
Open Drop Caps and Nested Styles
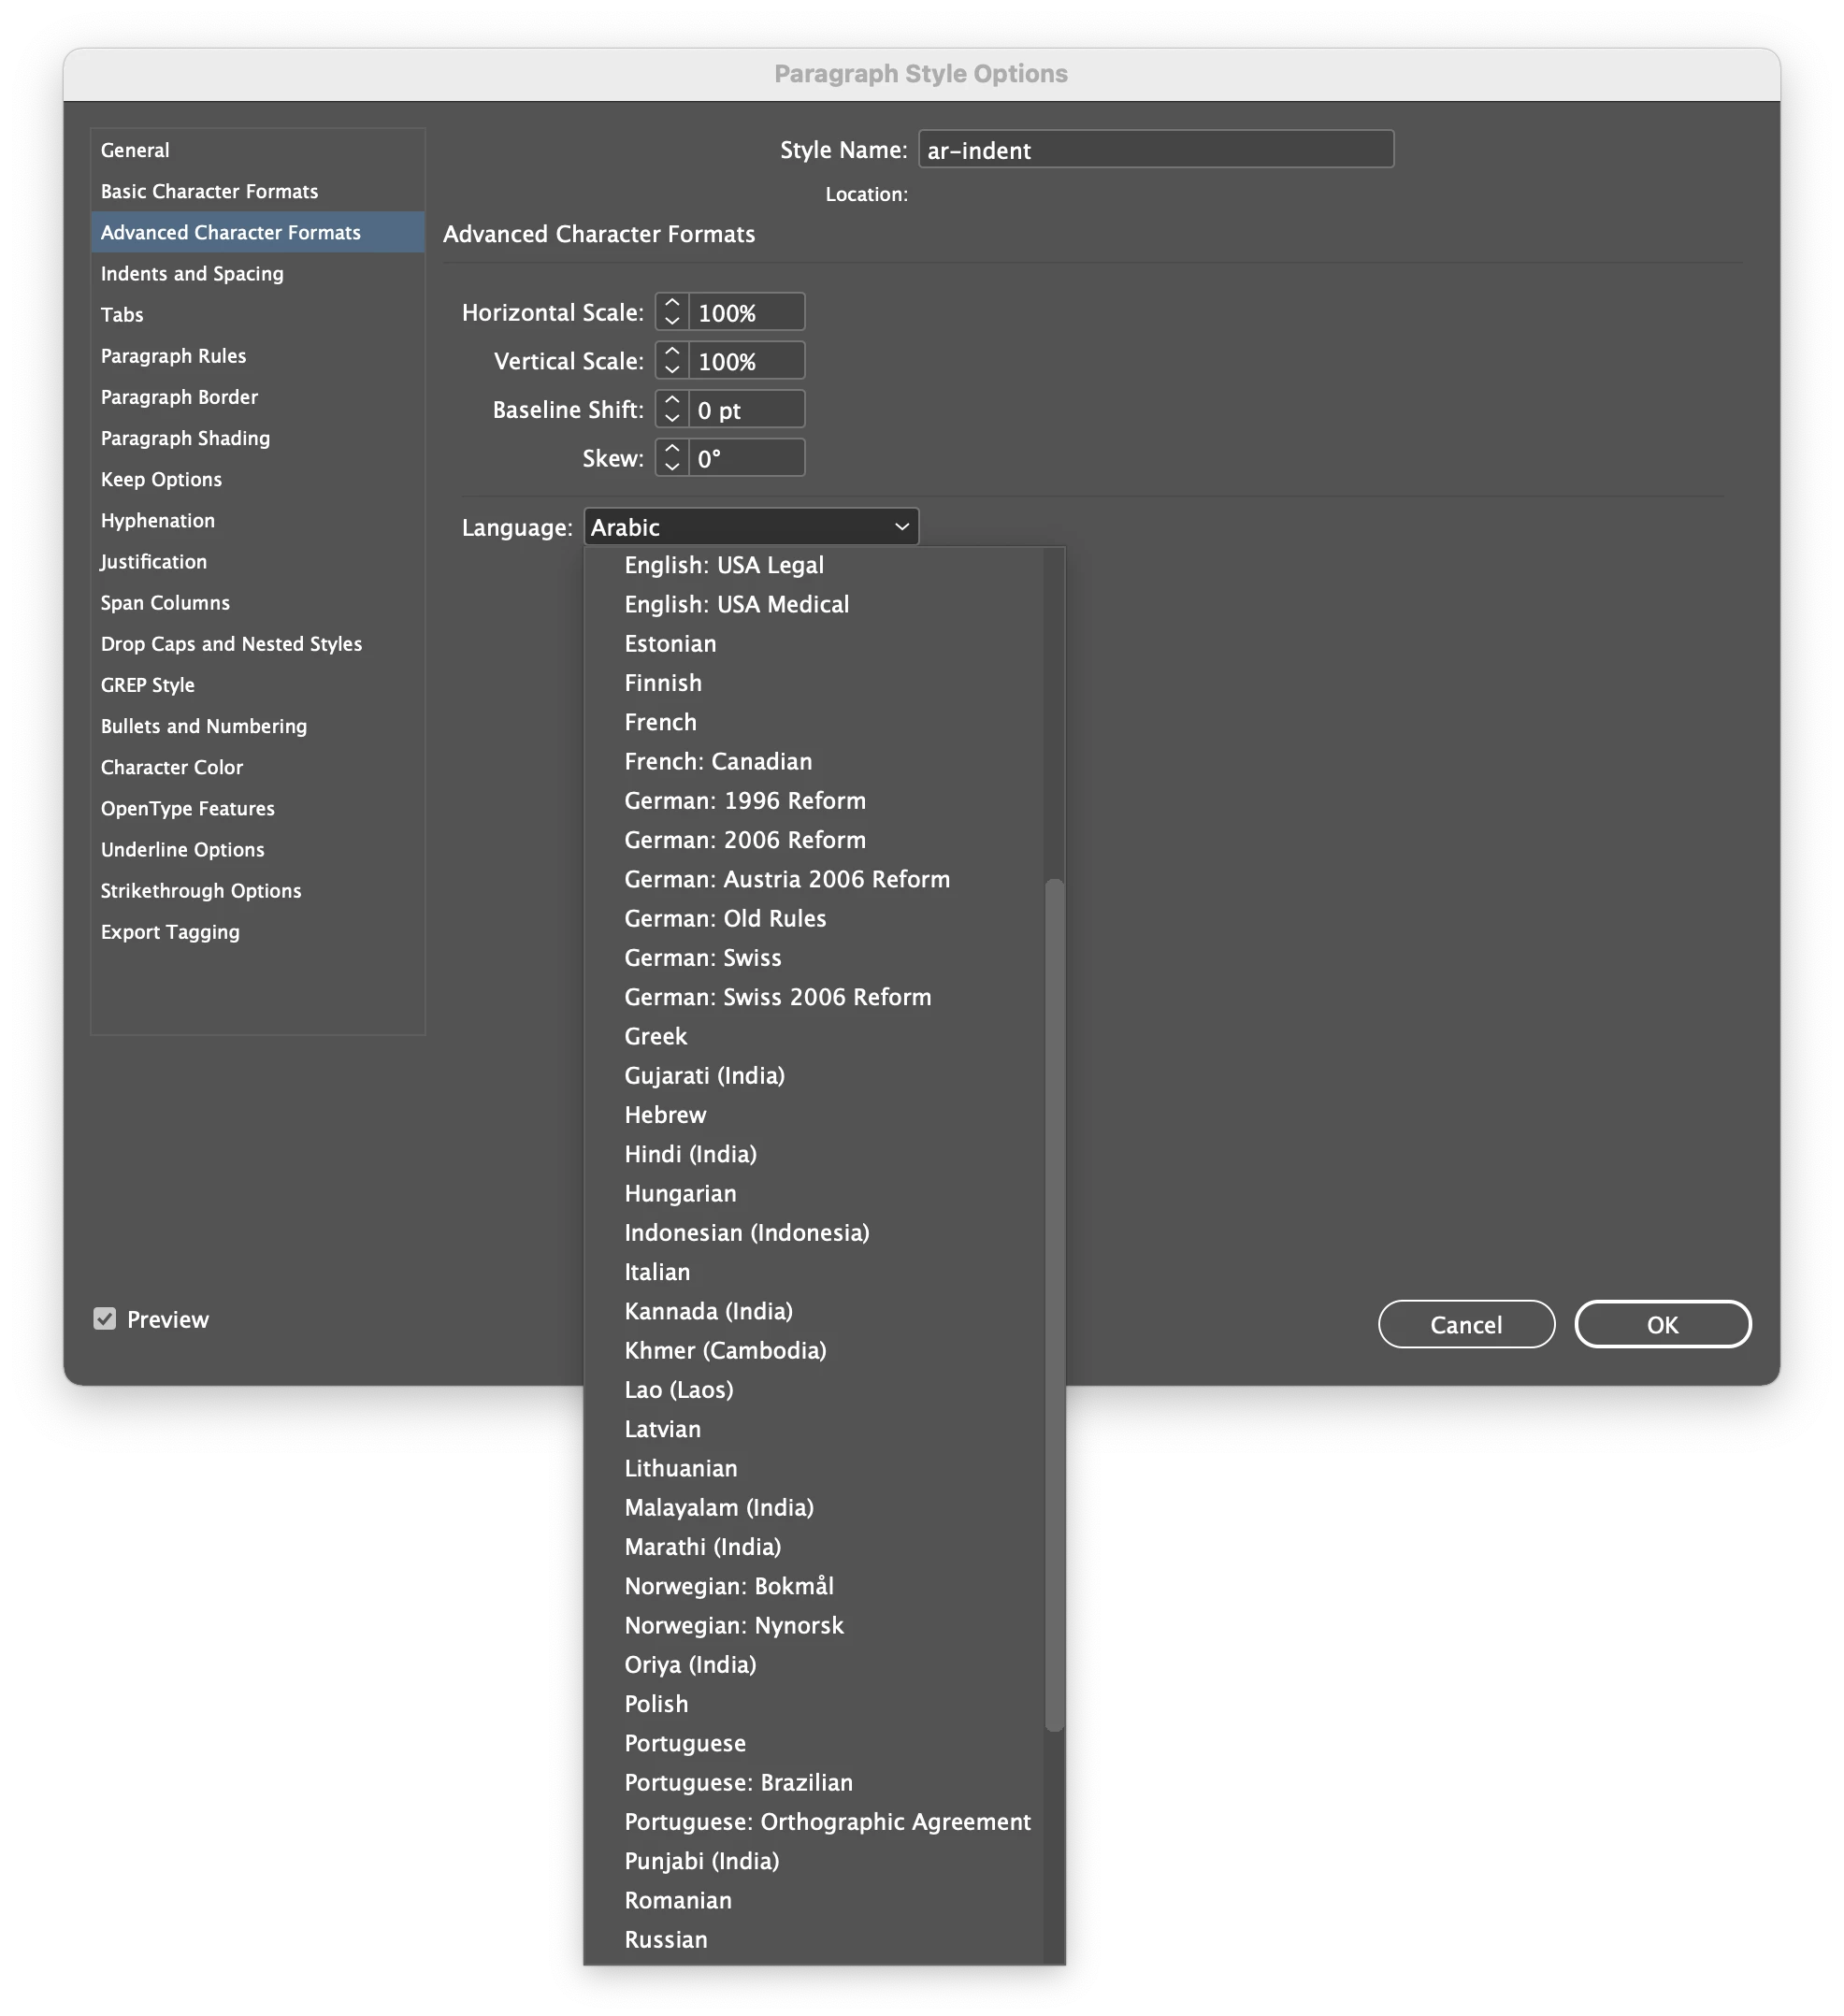coord(231,644)
